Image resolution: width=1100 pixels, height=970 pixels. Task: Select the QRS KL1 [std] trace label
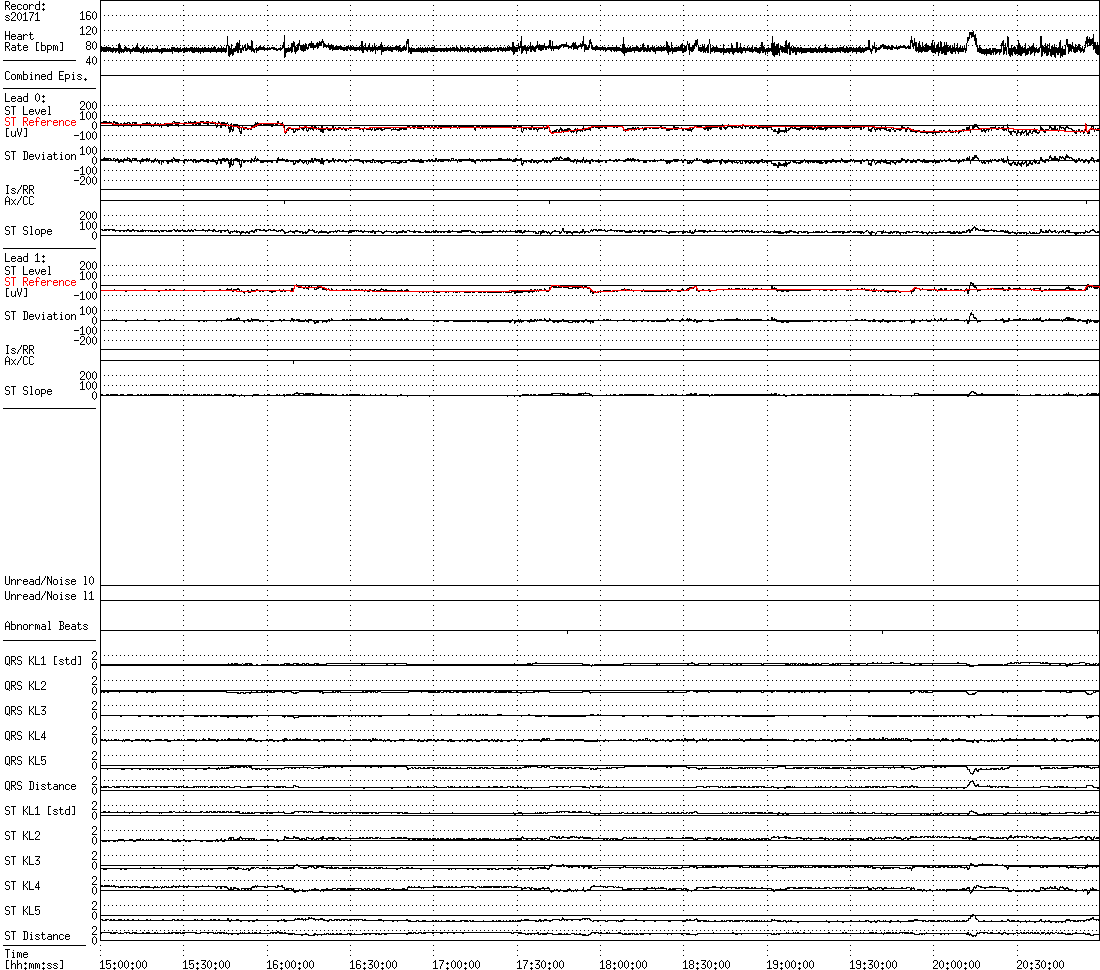tap(43, 661)
